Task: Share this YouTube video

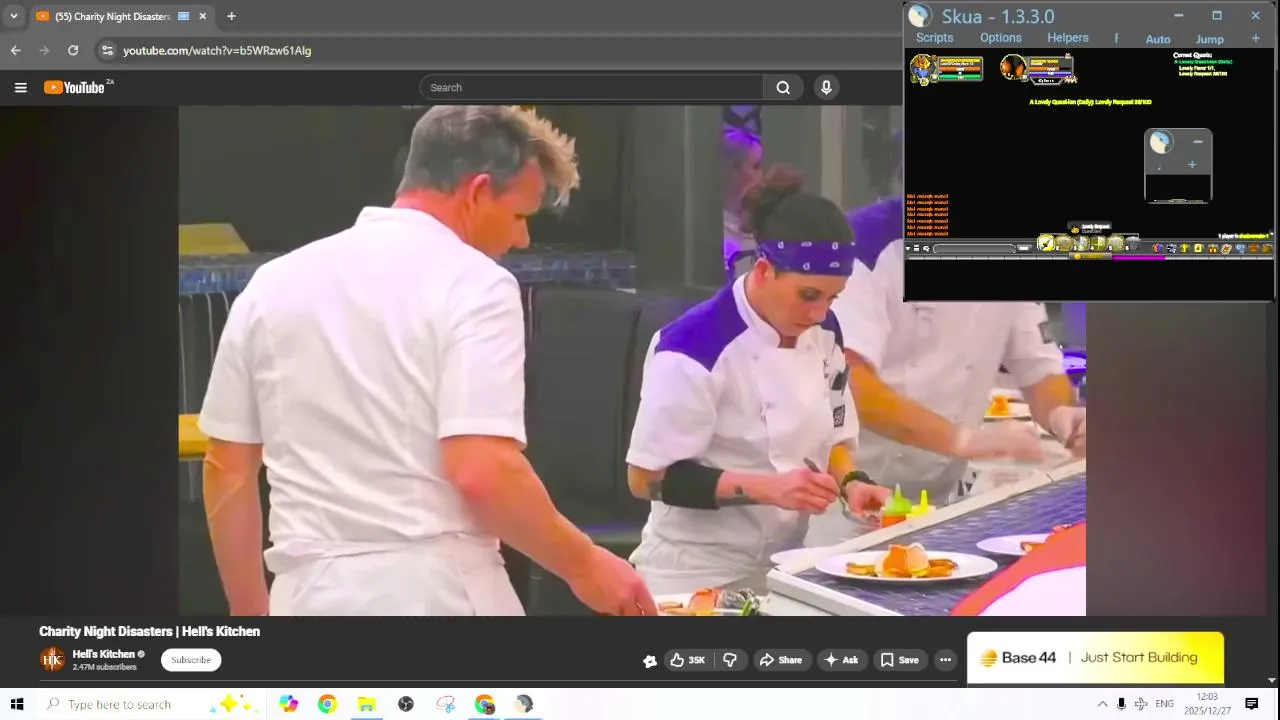Action: point(780,660)
